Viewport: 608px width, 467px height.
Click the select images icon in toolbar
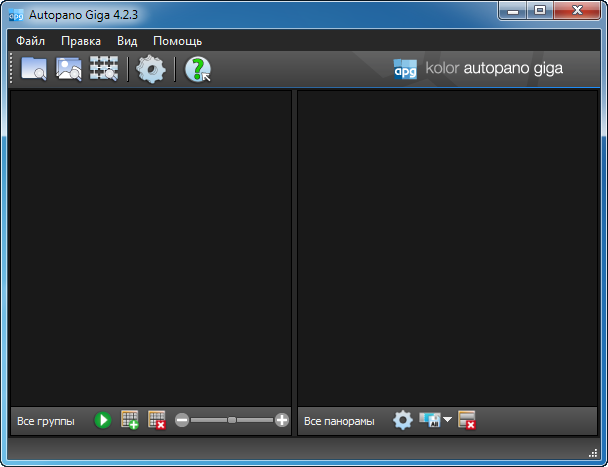tap(69, 69)
